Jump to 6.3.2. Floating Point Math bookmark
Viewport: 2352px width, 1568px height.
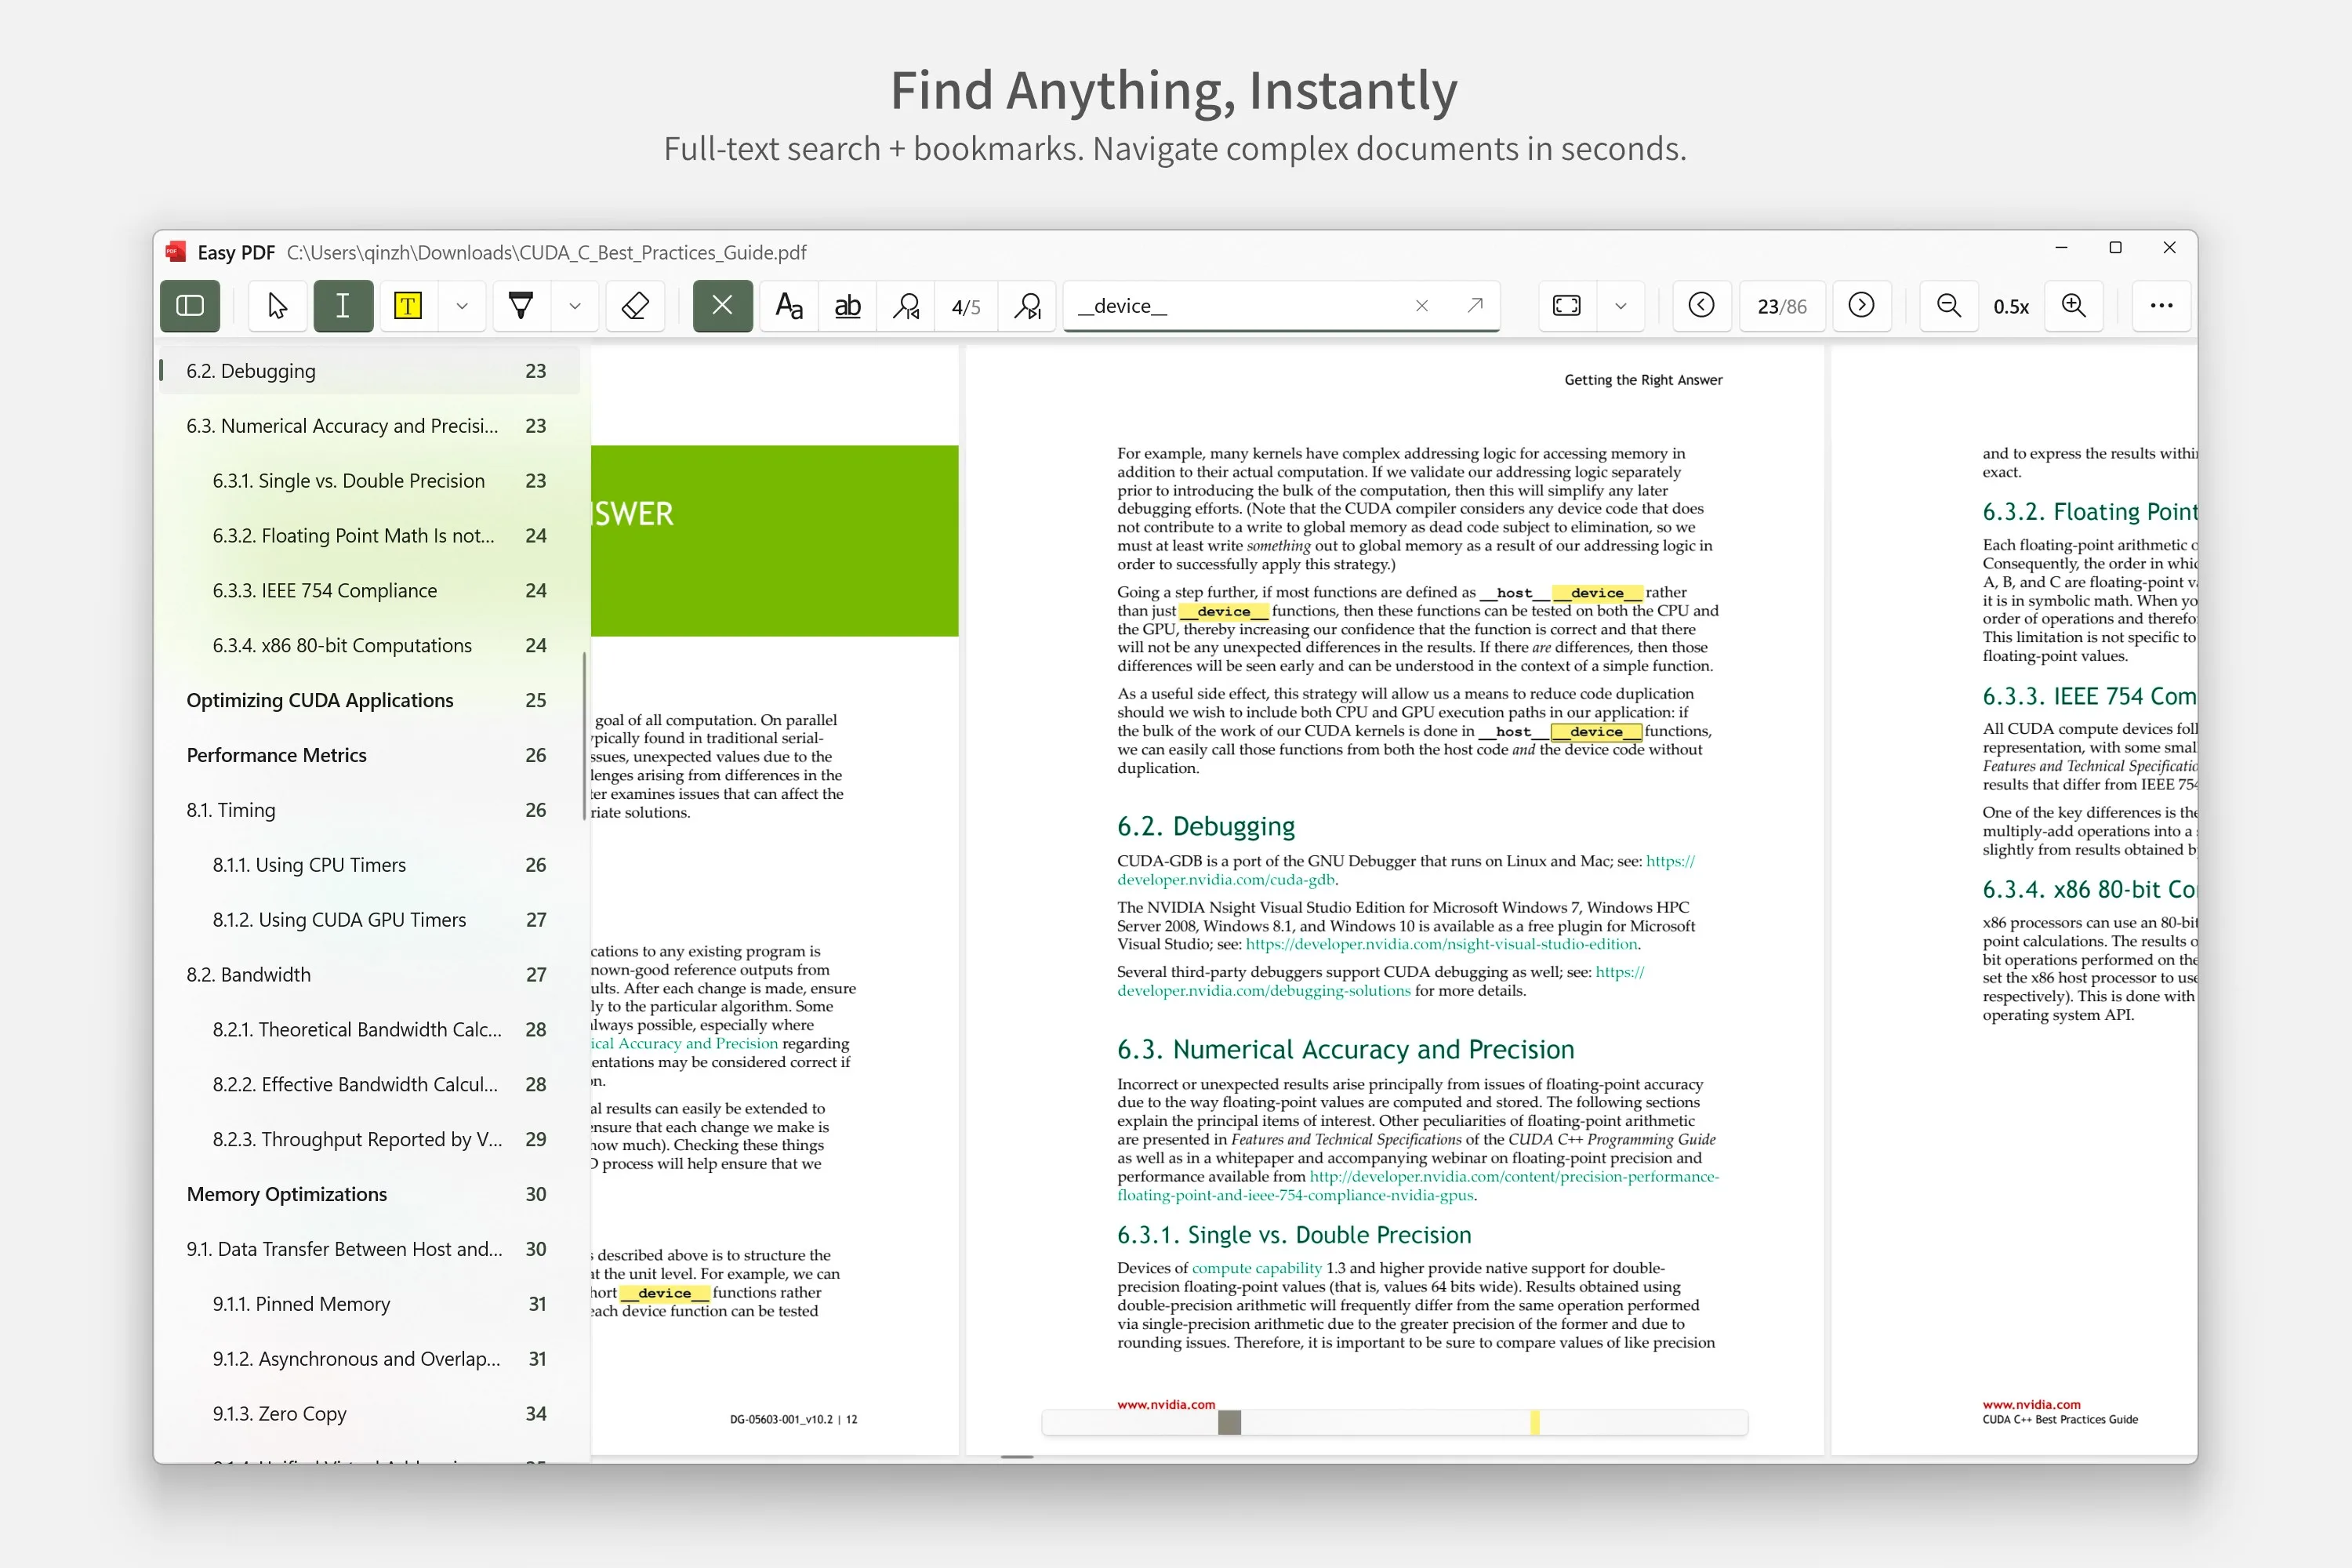click(x=370, y=536)
